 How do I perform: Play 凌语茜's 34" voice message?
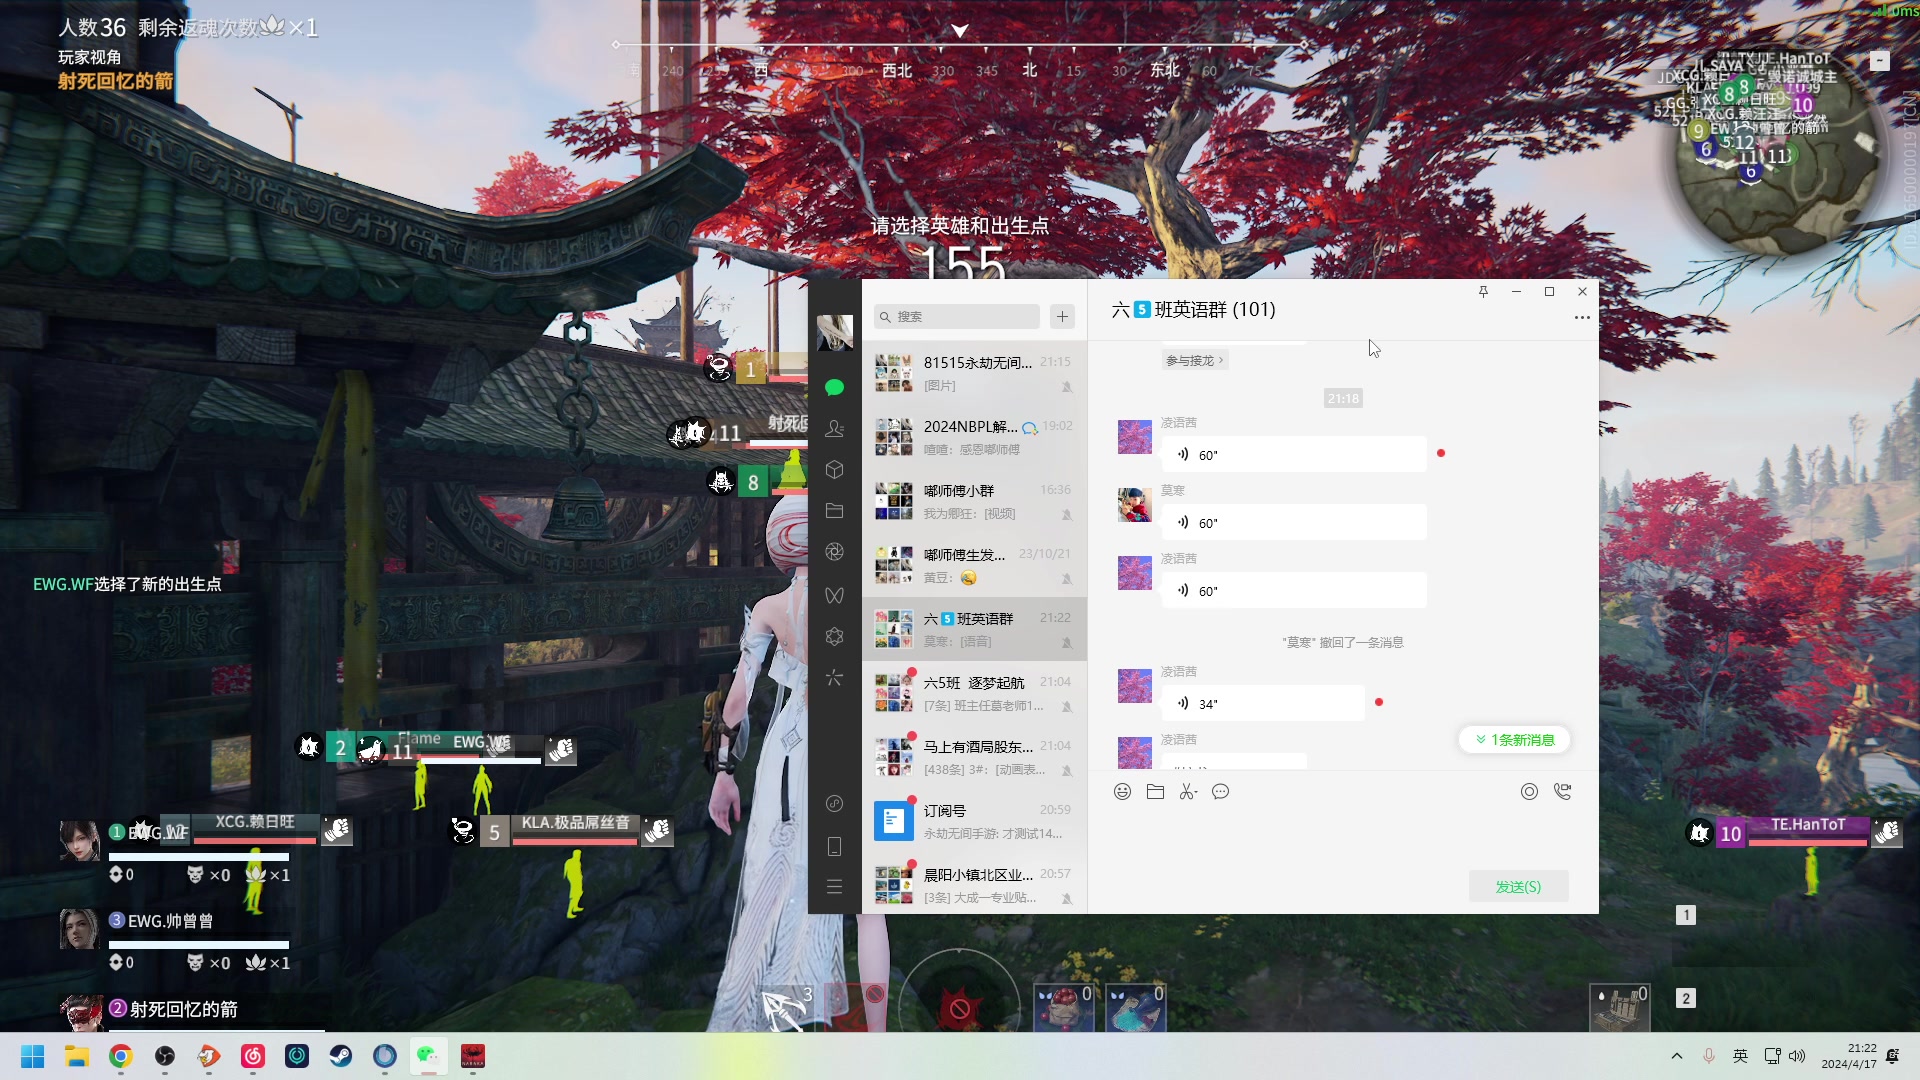(x=1263, y=704)
